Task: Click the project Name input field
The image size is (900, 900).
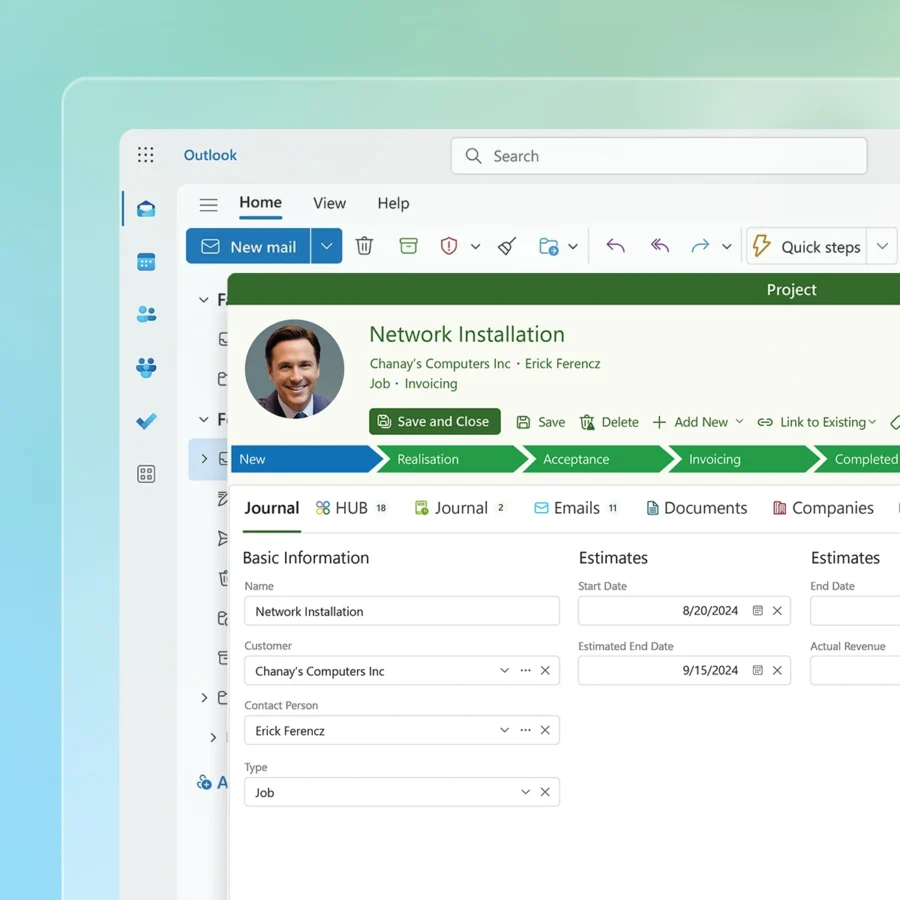Action: click(402, 611)
